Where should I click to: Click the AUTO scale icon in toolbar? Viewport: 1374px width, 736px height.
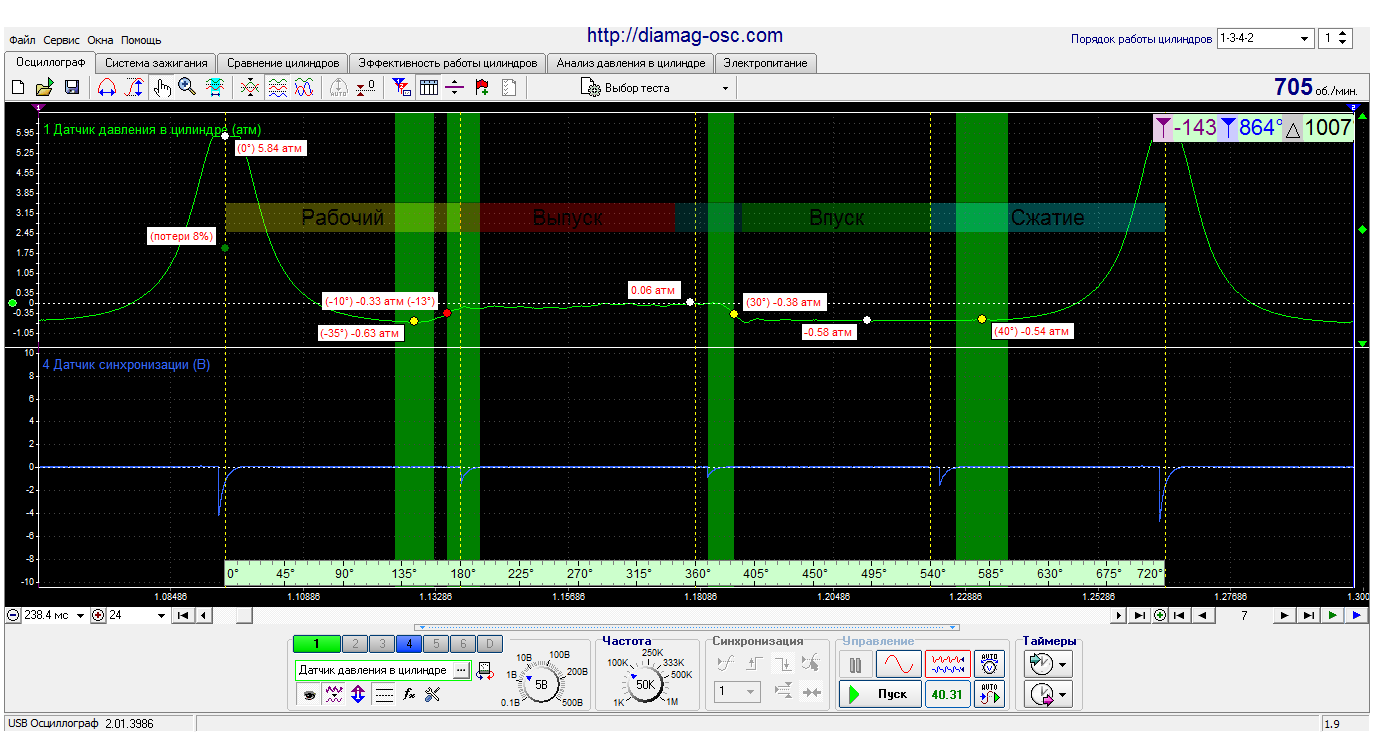coord(340,88)
